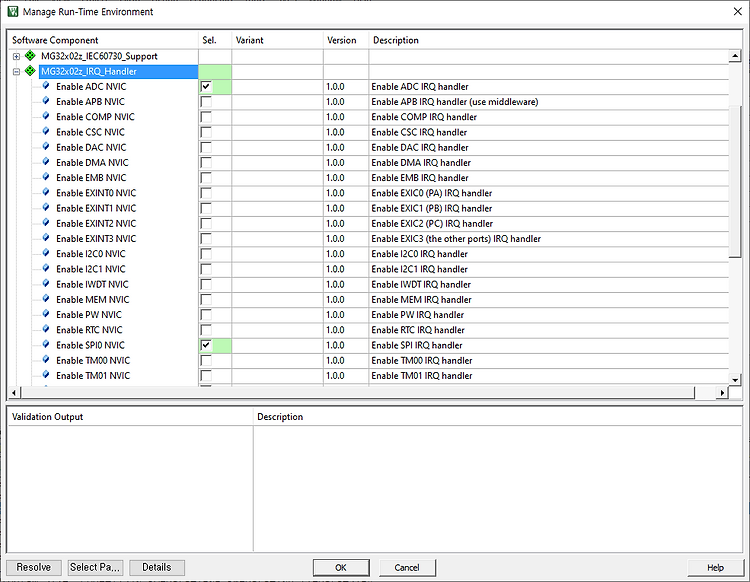Tick the Enable I2C0 NVIC checkbox
Screen dimensions: 750x582
click(x=206, y=254)
